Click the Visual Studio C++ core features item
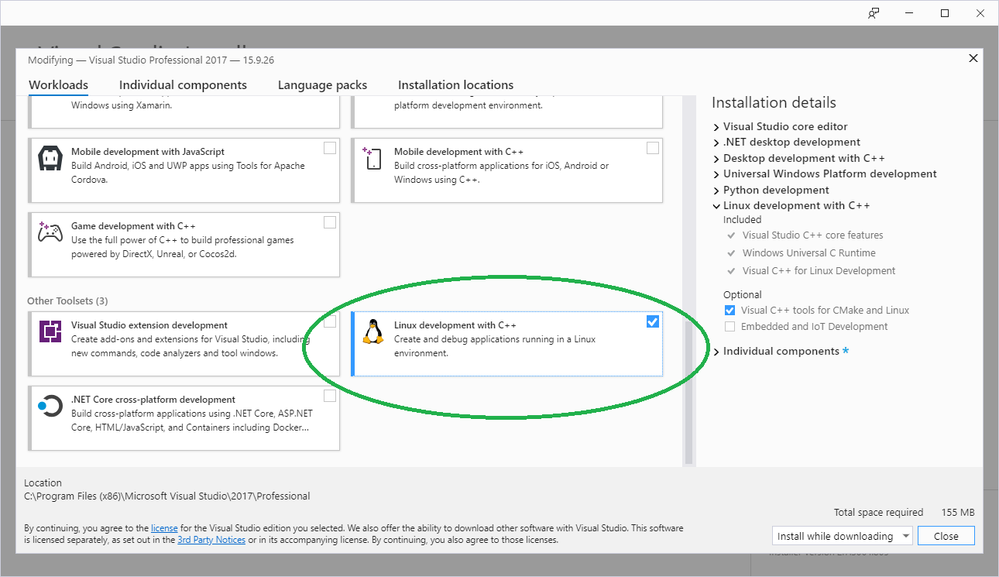This screenshot has height=577, width=999. point(812,235)
